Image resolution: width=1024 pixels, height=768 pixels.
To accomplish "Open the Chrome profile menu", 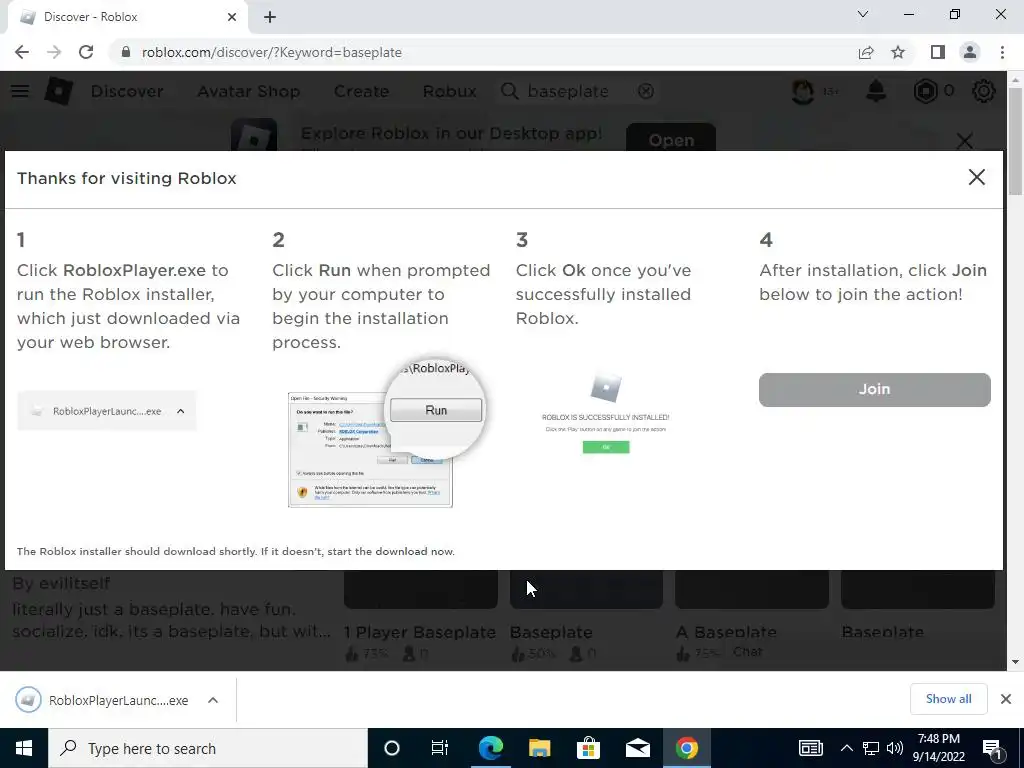I will pyautogui.click(x=970, y=52).
